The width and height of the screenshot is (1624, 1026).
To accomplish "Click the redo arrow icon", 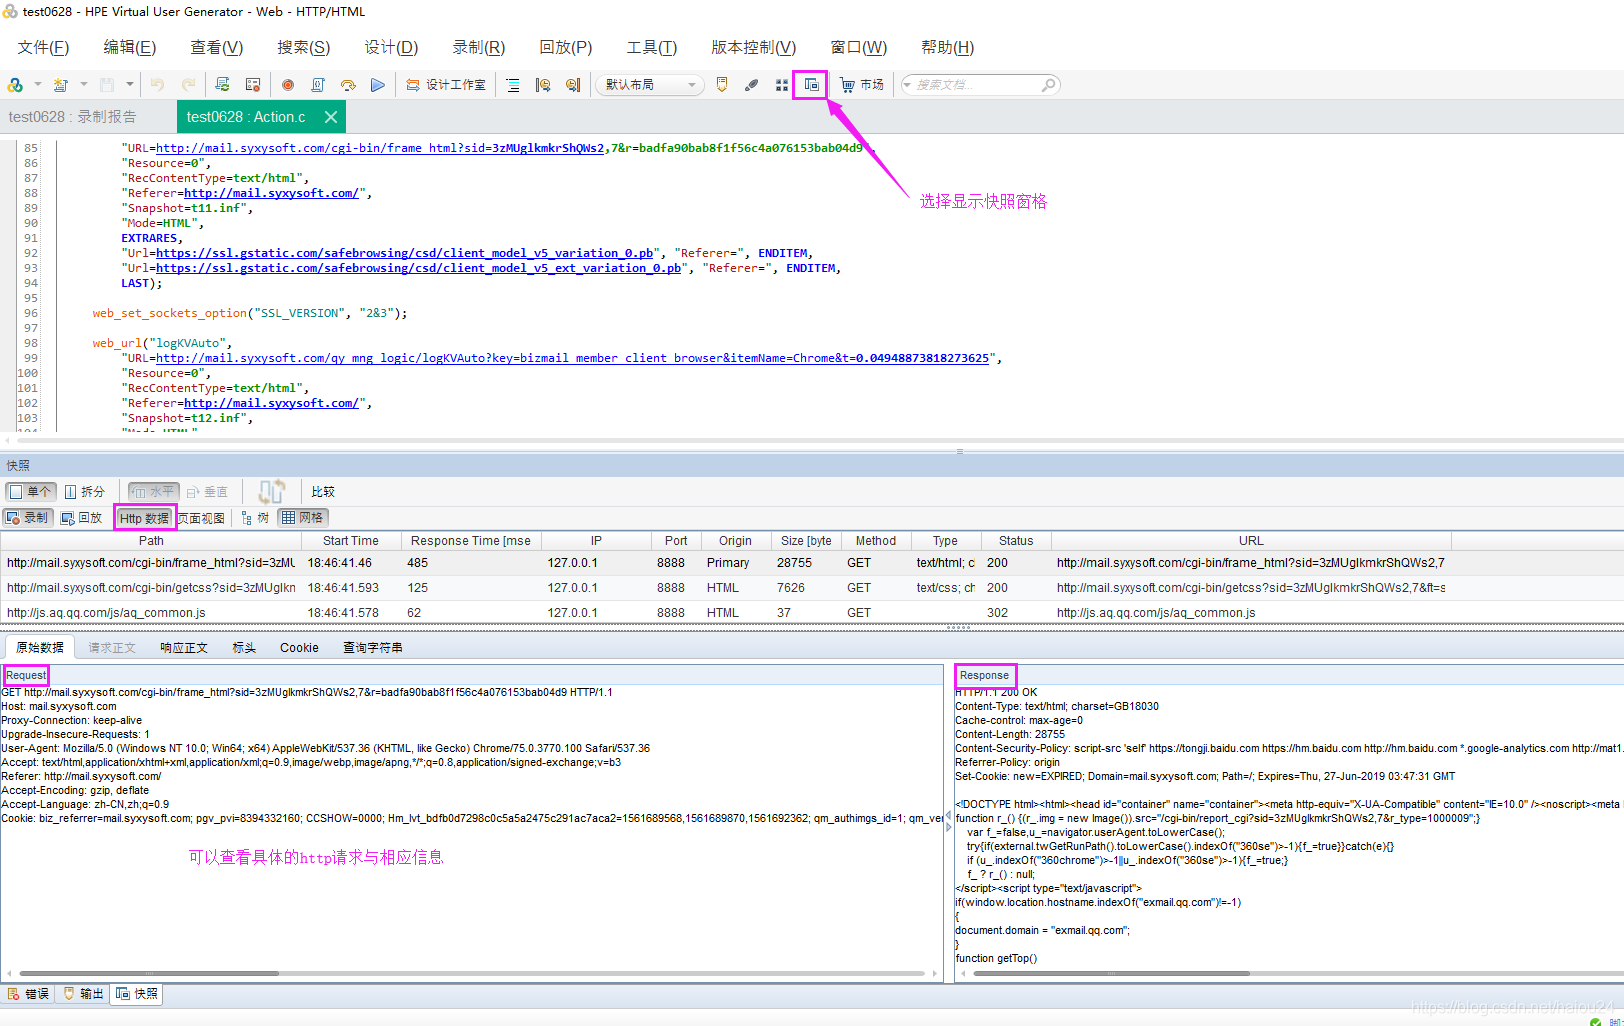I will tap(188, 85).
